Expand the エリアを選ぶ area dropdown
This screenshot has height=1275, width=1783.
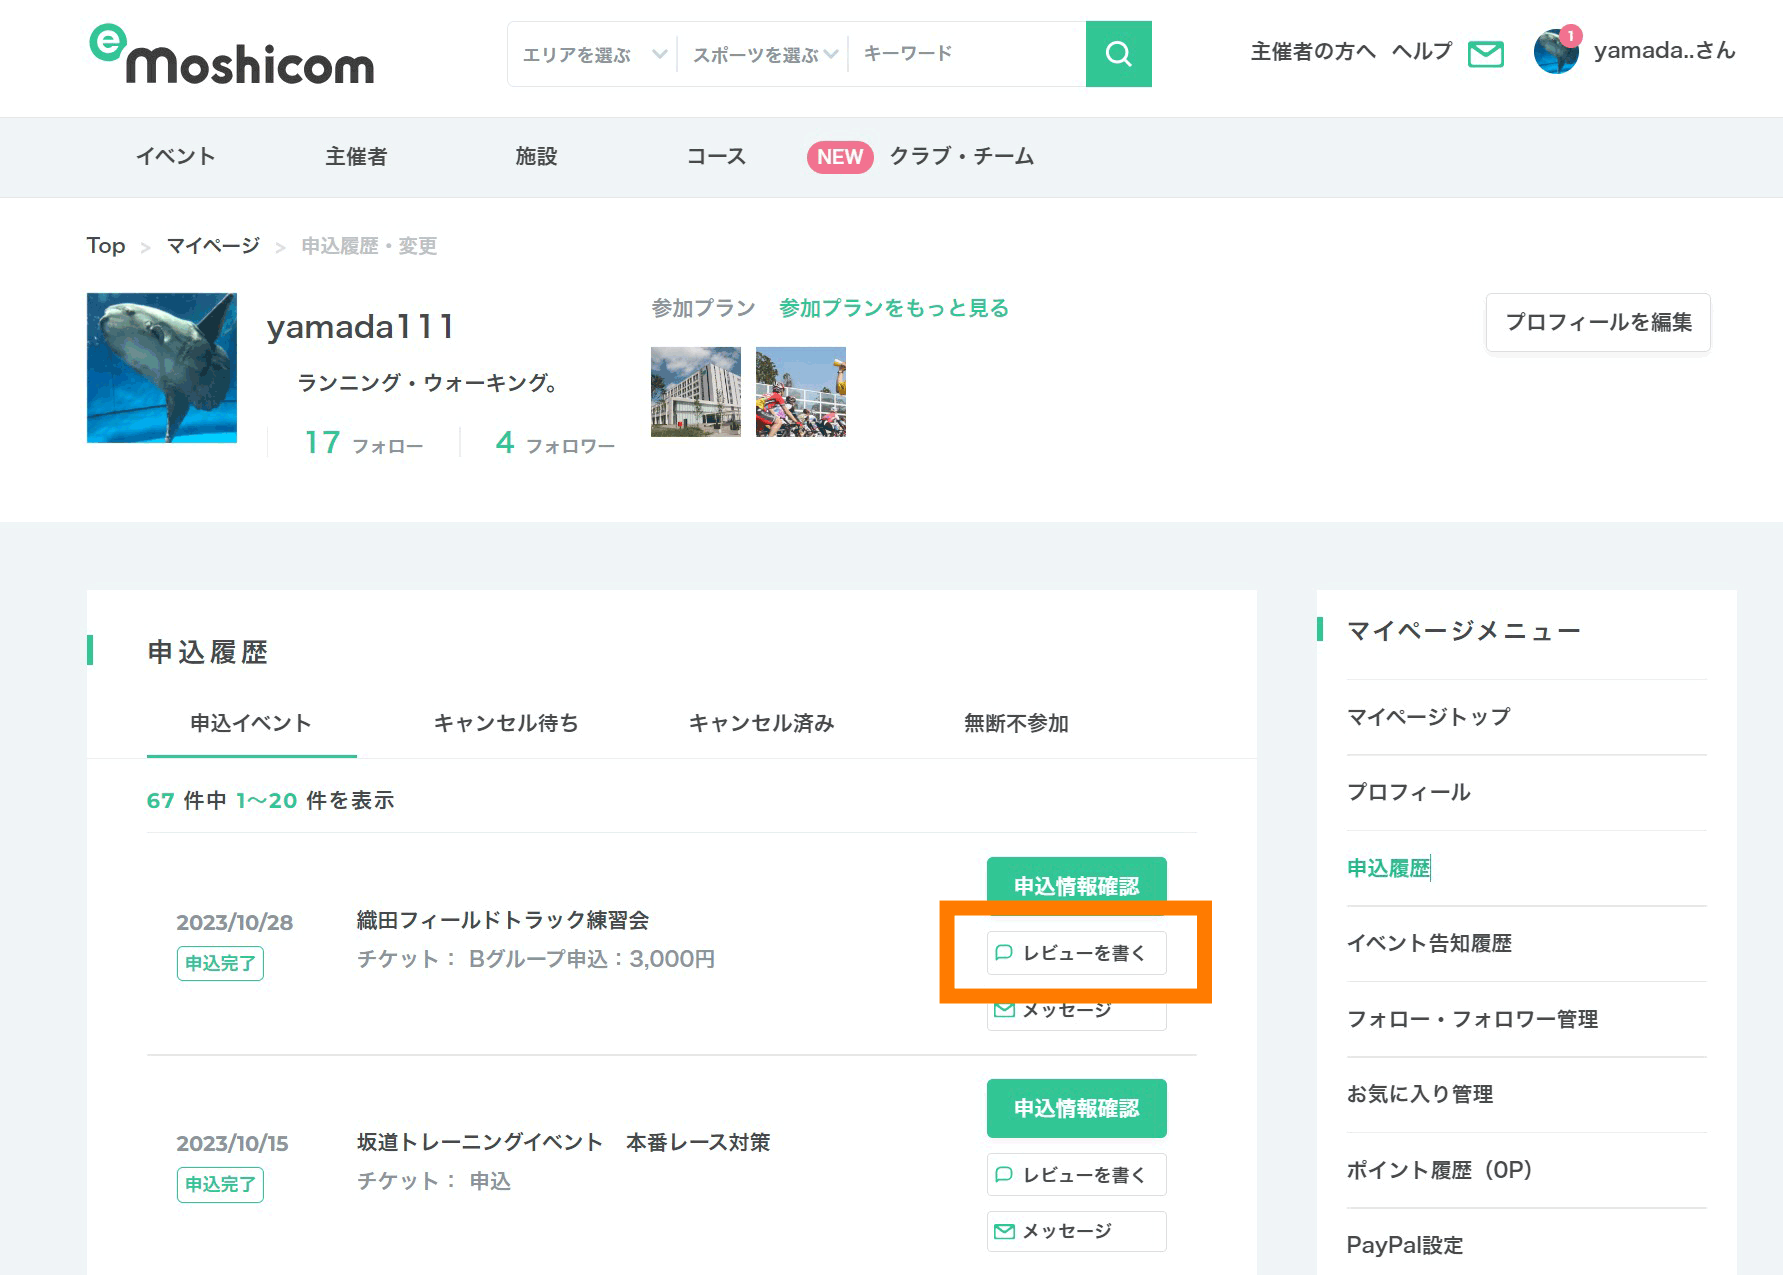click(593, 54)
